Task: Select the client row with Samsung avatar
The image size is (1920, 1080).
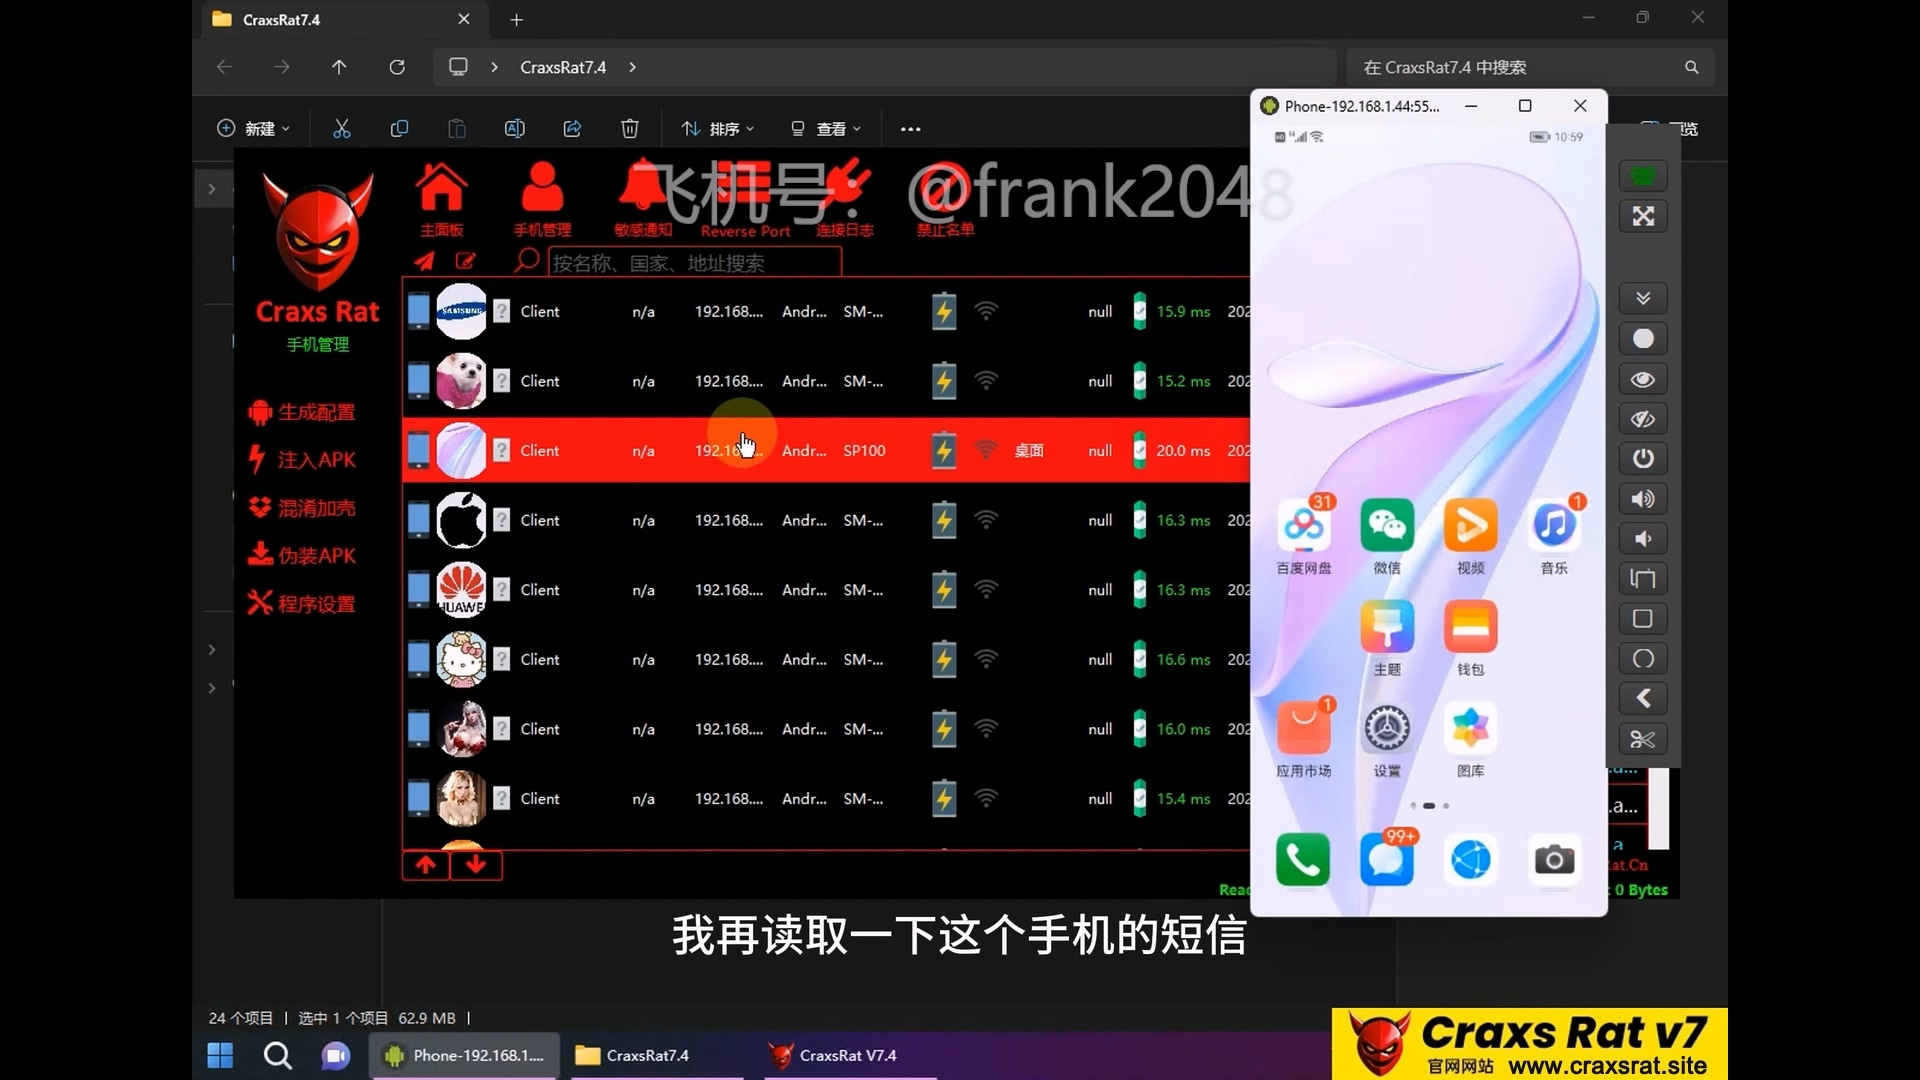Action: pos(826,312)
